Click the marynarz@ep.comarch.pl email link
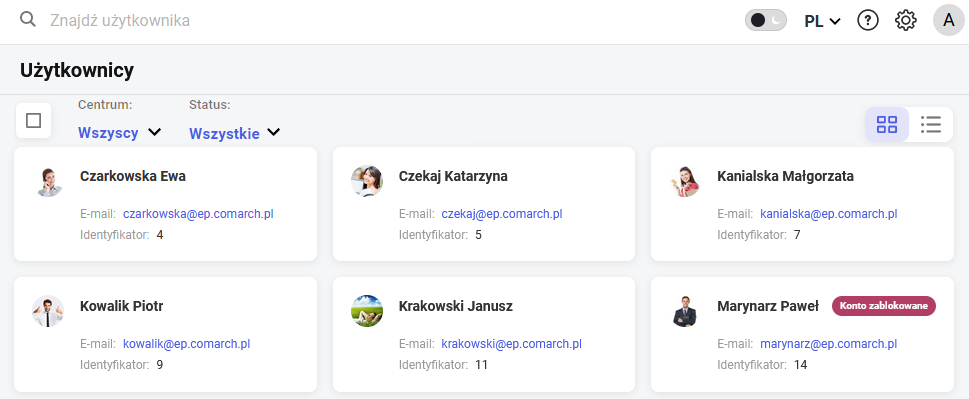Screen dimensions: 969x399 [x=829, y=343]
